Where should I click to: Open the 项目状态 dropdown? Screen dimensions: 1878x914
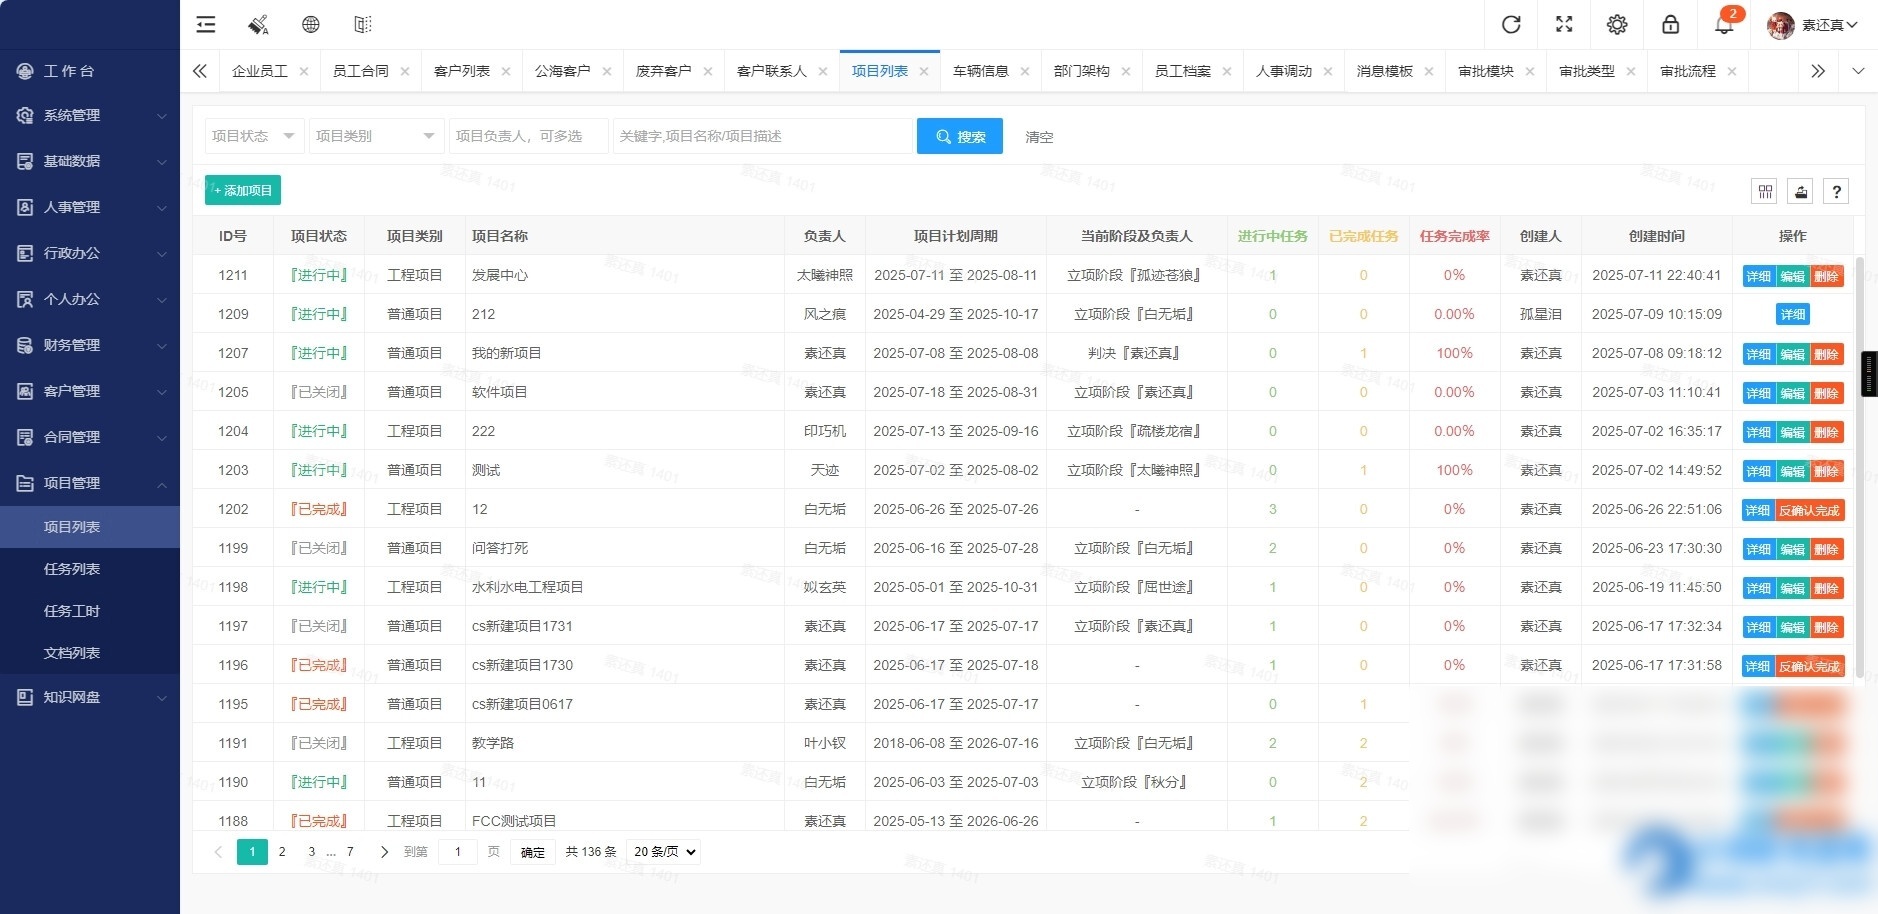253,135
